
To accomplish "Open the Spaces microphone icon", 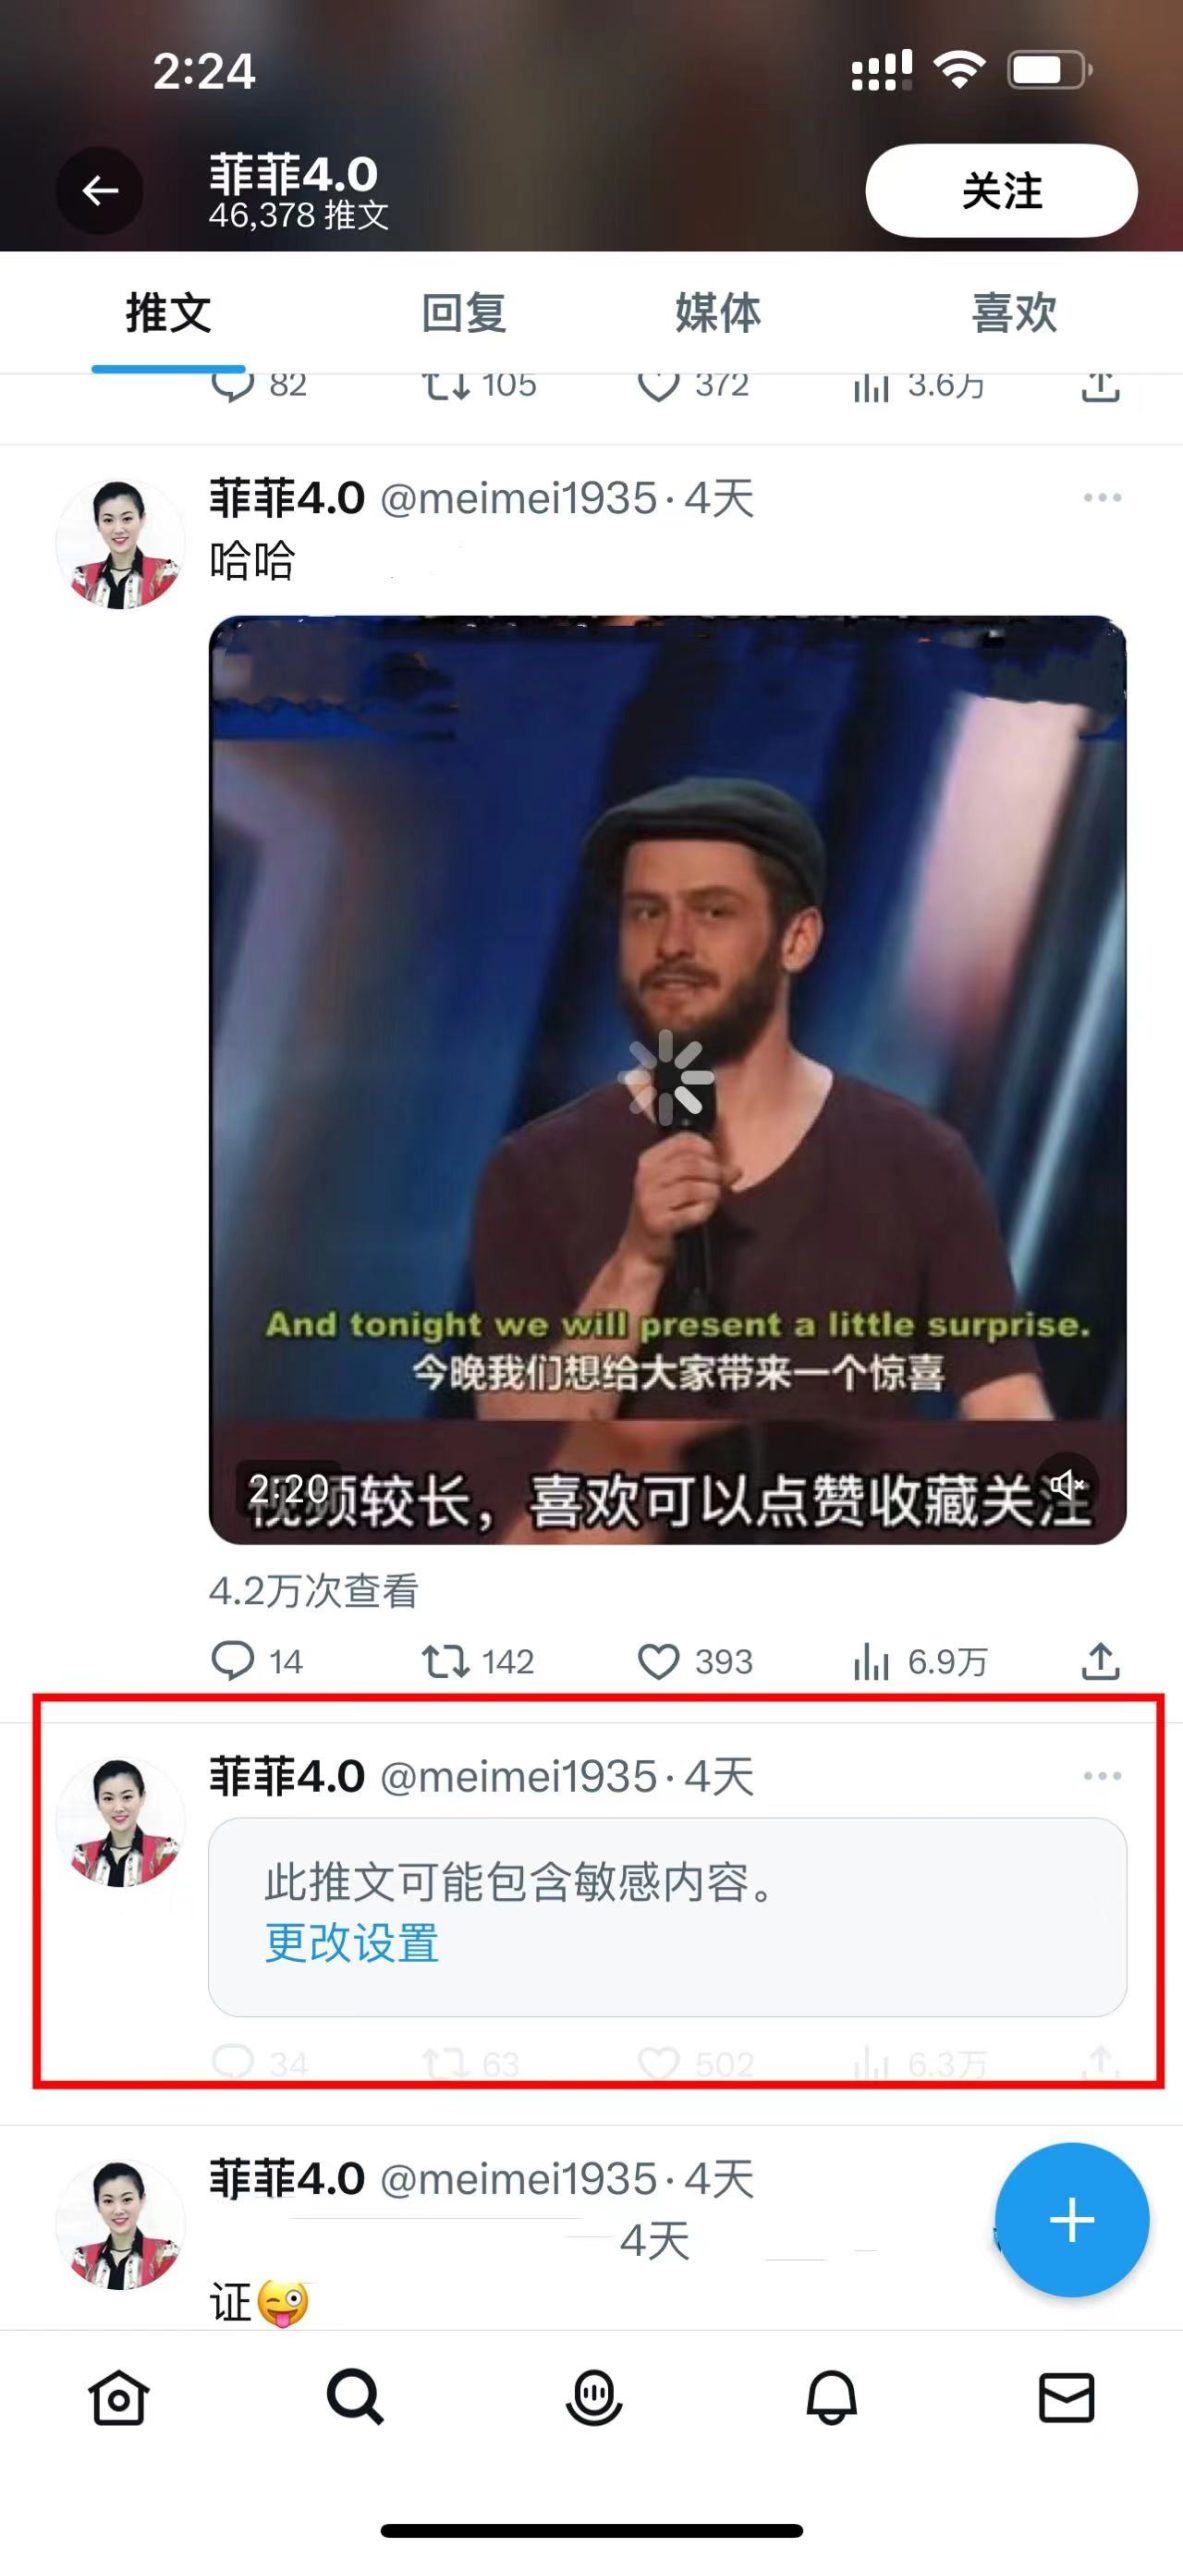I will (594, 2397).
